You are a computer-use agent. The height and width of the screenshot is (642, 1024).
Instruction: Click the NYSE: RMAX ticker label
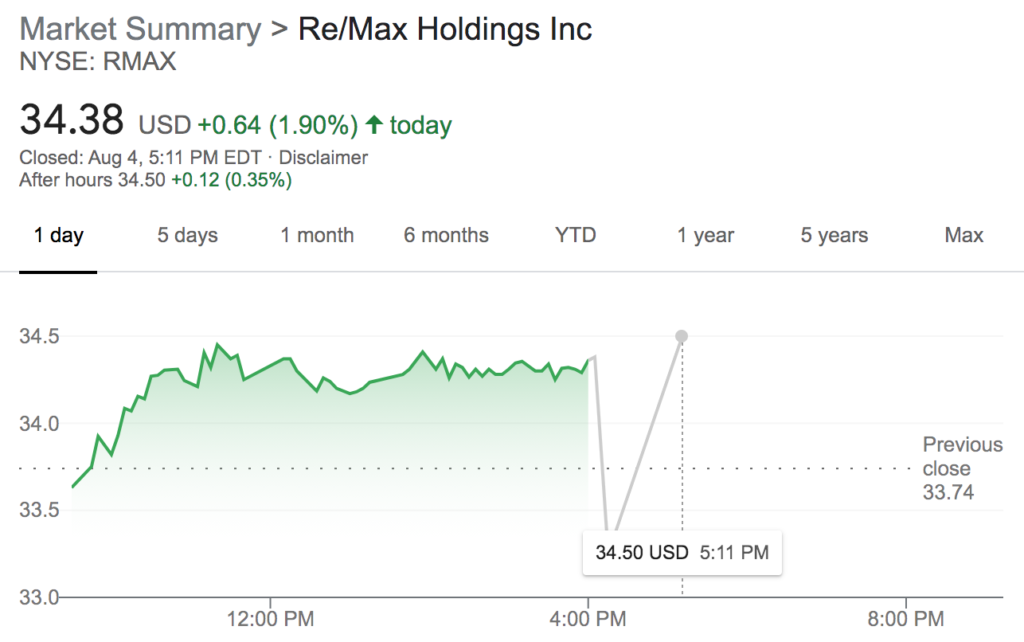click(98, 61)
